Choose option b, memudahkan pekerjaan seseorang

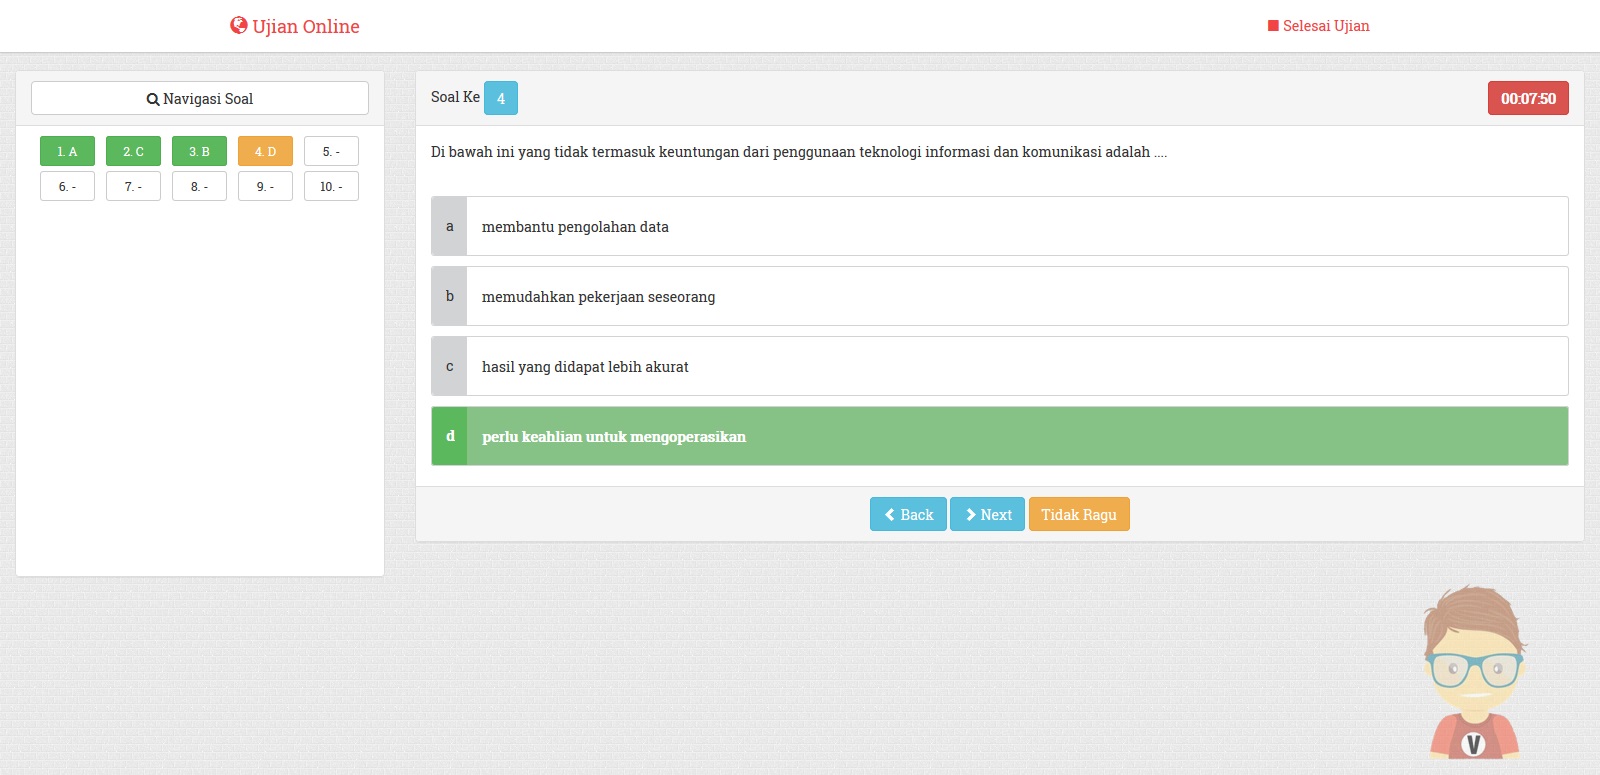(x=999, y=297)
